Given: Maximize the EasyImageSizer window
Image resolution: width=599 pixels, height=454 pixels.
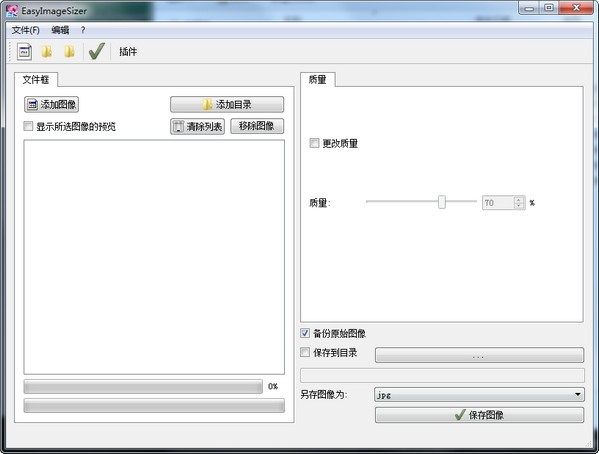Looking at the screenshot, I should click(549, 8).
